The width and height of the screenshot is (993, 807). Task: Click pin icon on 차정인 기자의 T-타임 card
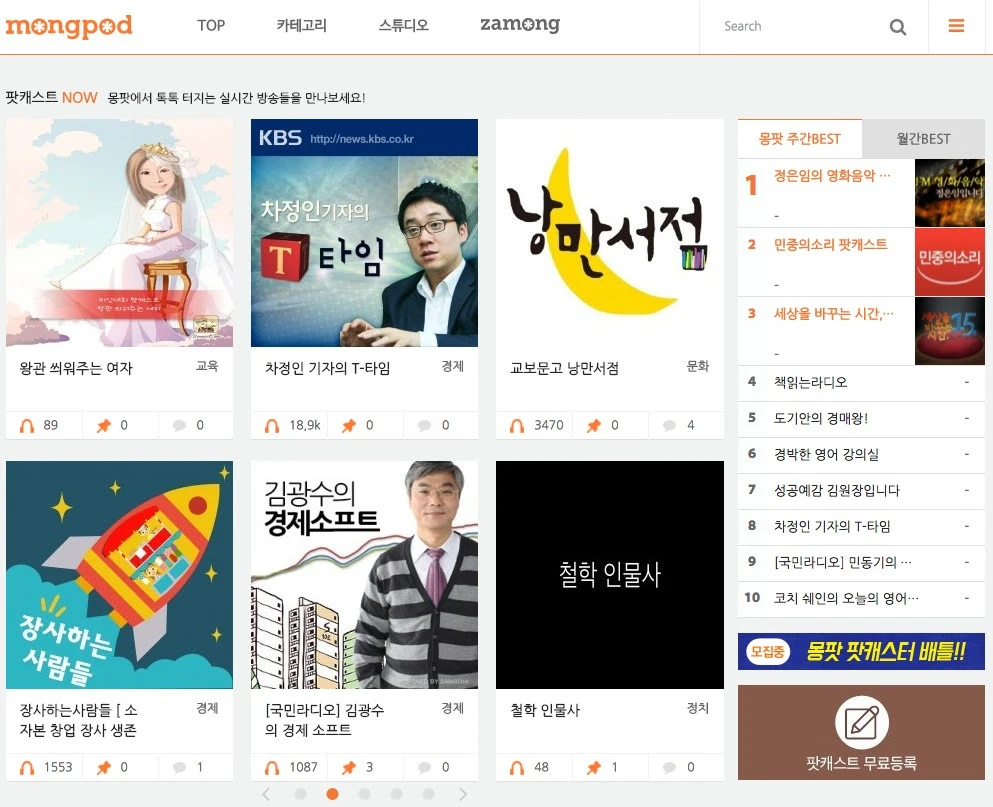click(x=349, y=426)
